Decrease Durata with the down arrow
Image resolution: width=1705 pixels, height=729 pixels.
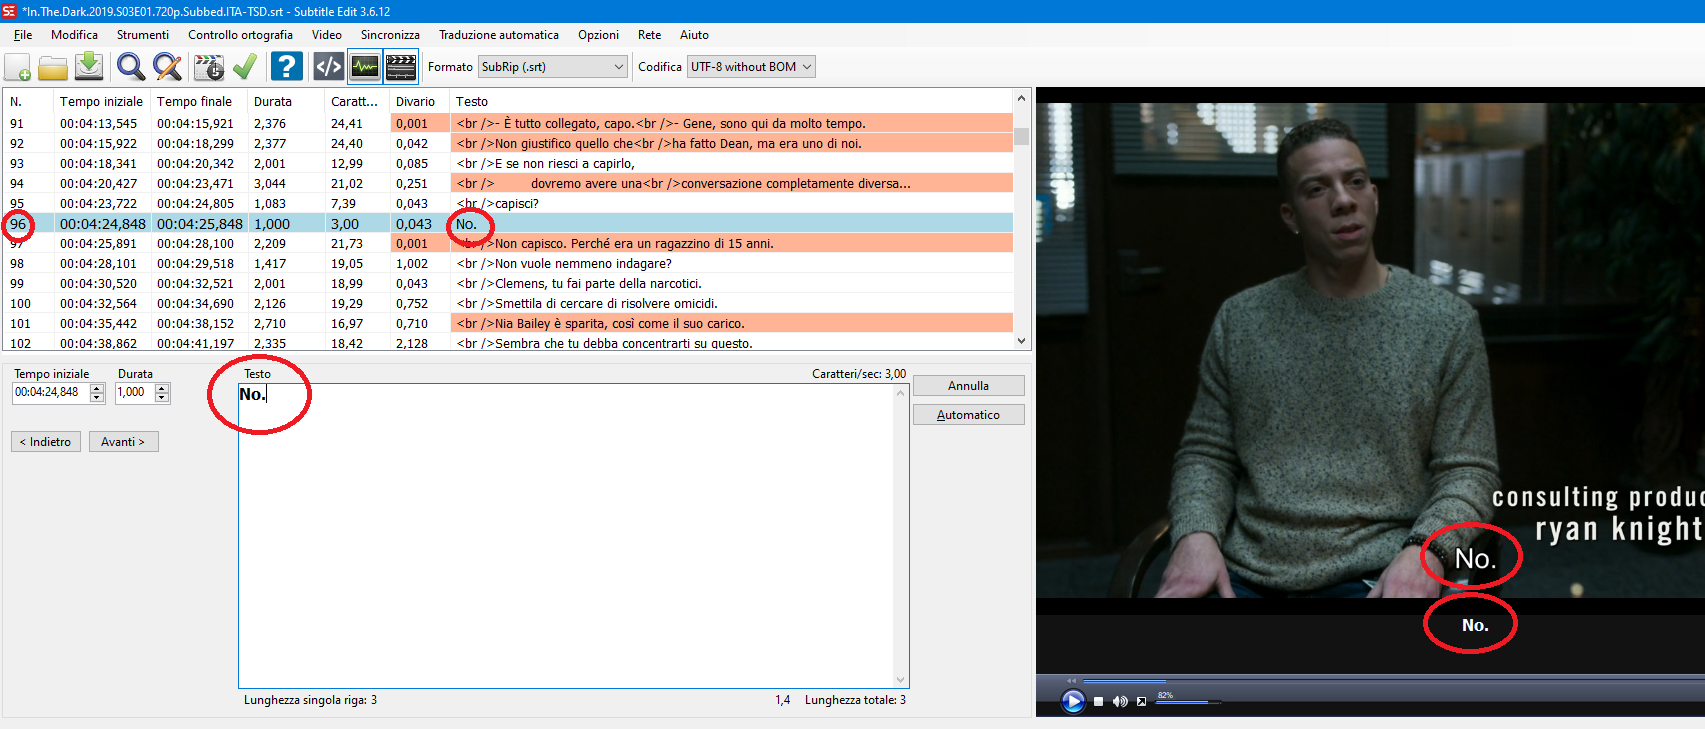click(162, 398)
